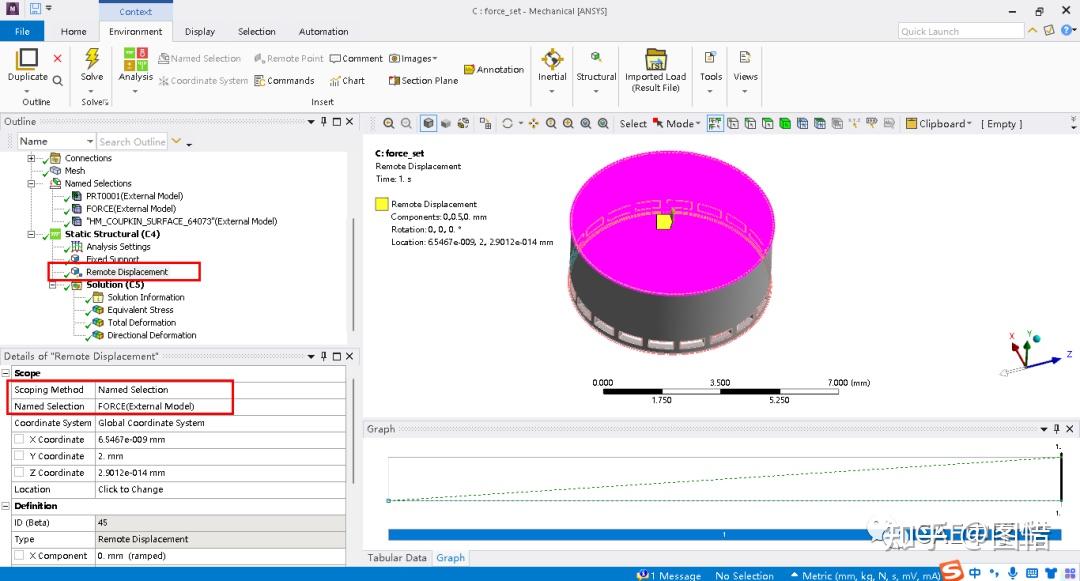Check the X Coordinate checkbox
This screenshot has width=1080, height=581.
pos(19,440)
